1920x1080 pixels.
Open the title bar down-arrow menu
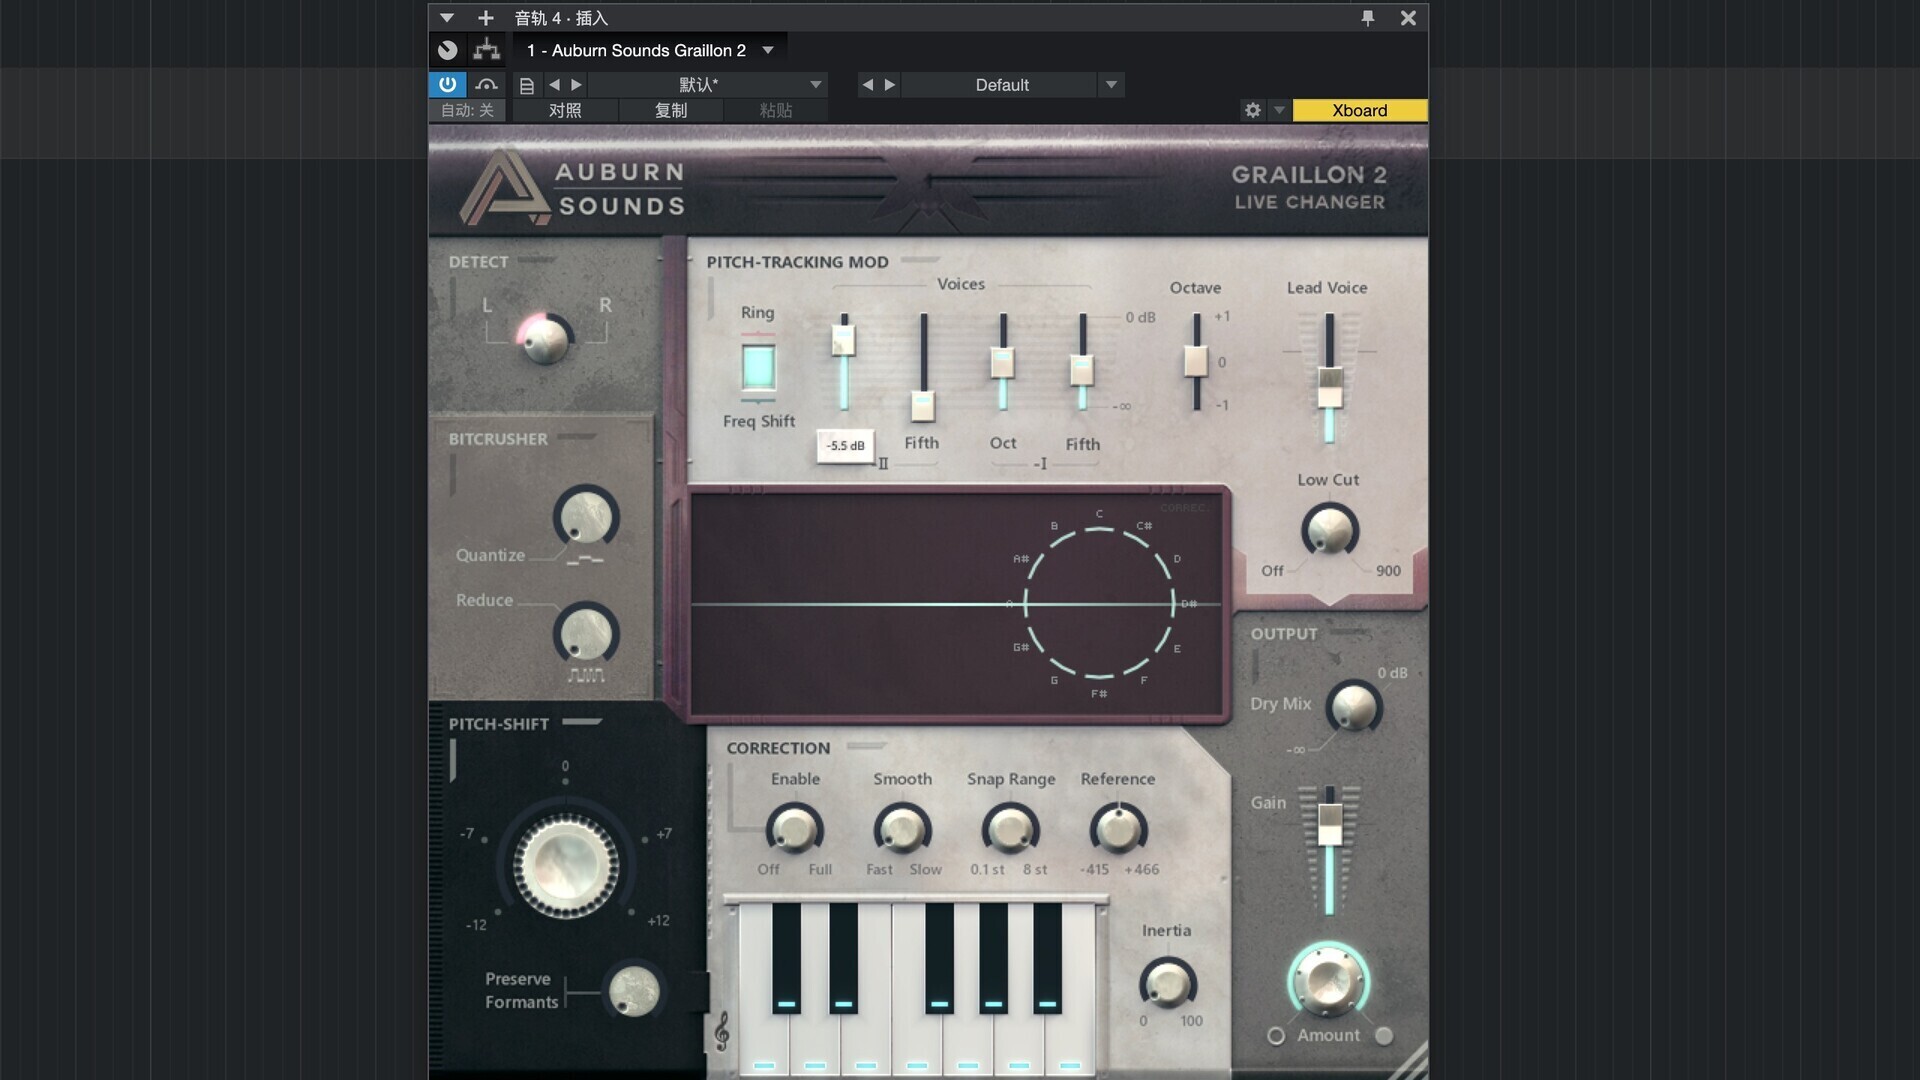point(447,18)
